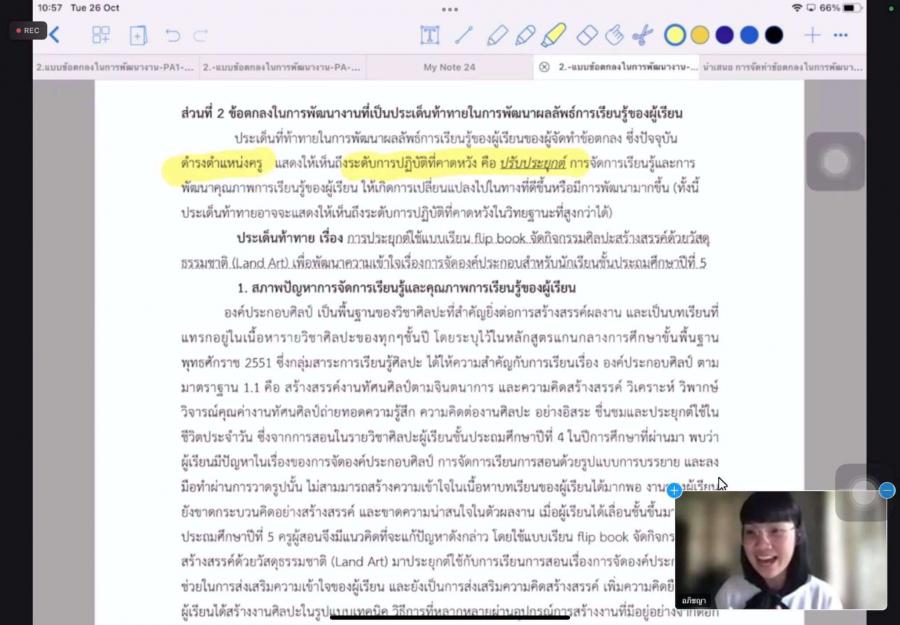
Task: Close the currently active note tab
Action: pos(544,67)
